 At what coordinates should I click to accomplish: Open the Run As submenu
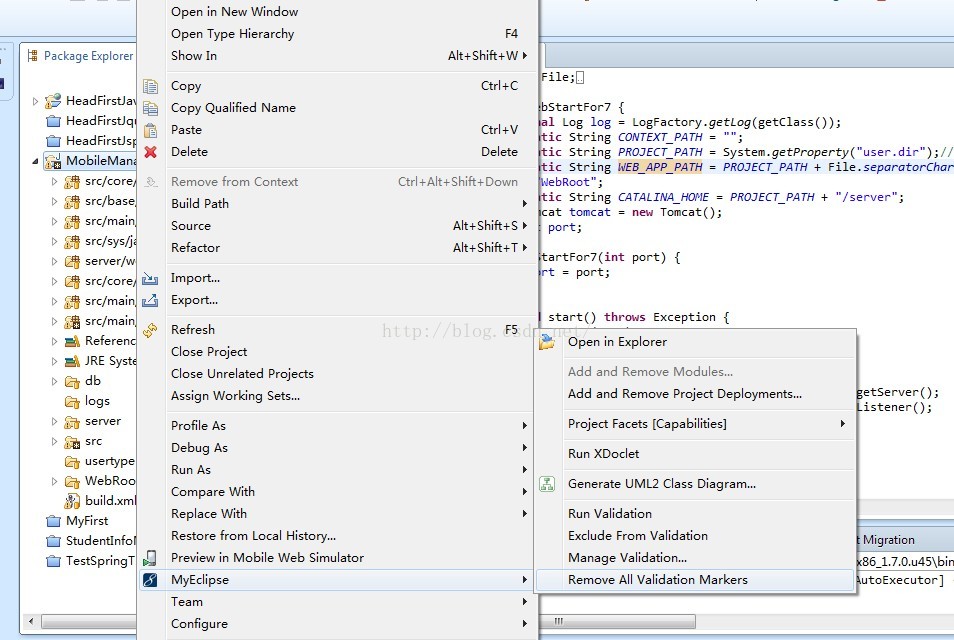336,470
